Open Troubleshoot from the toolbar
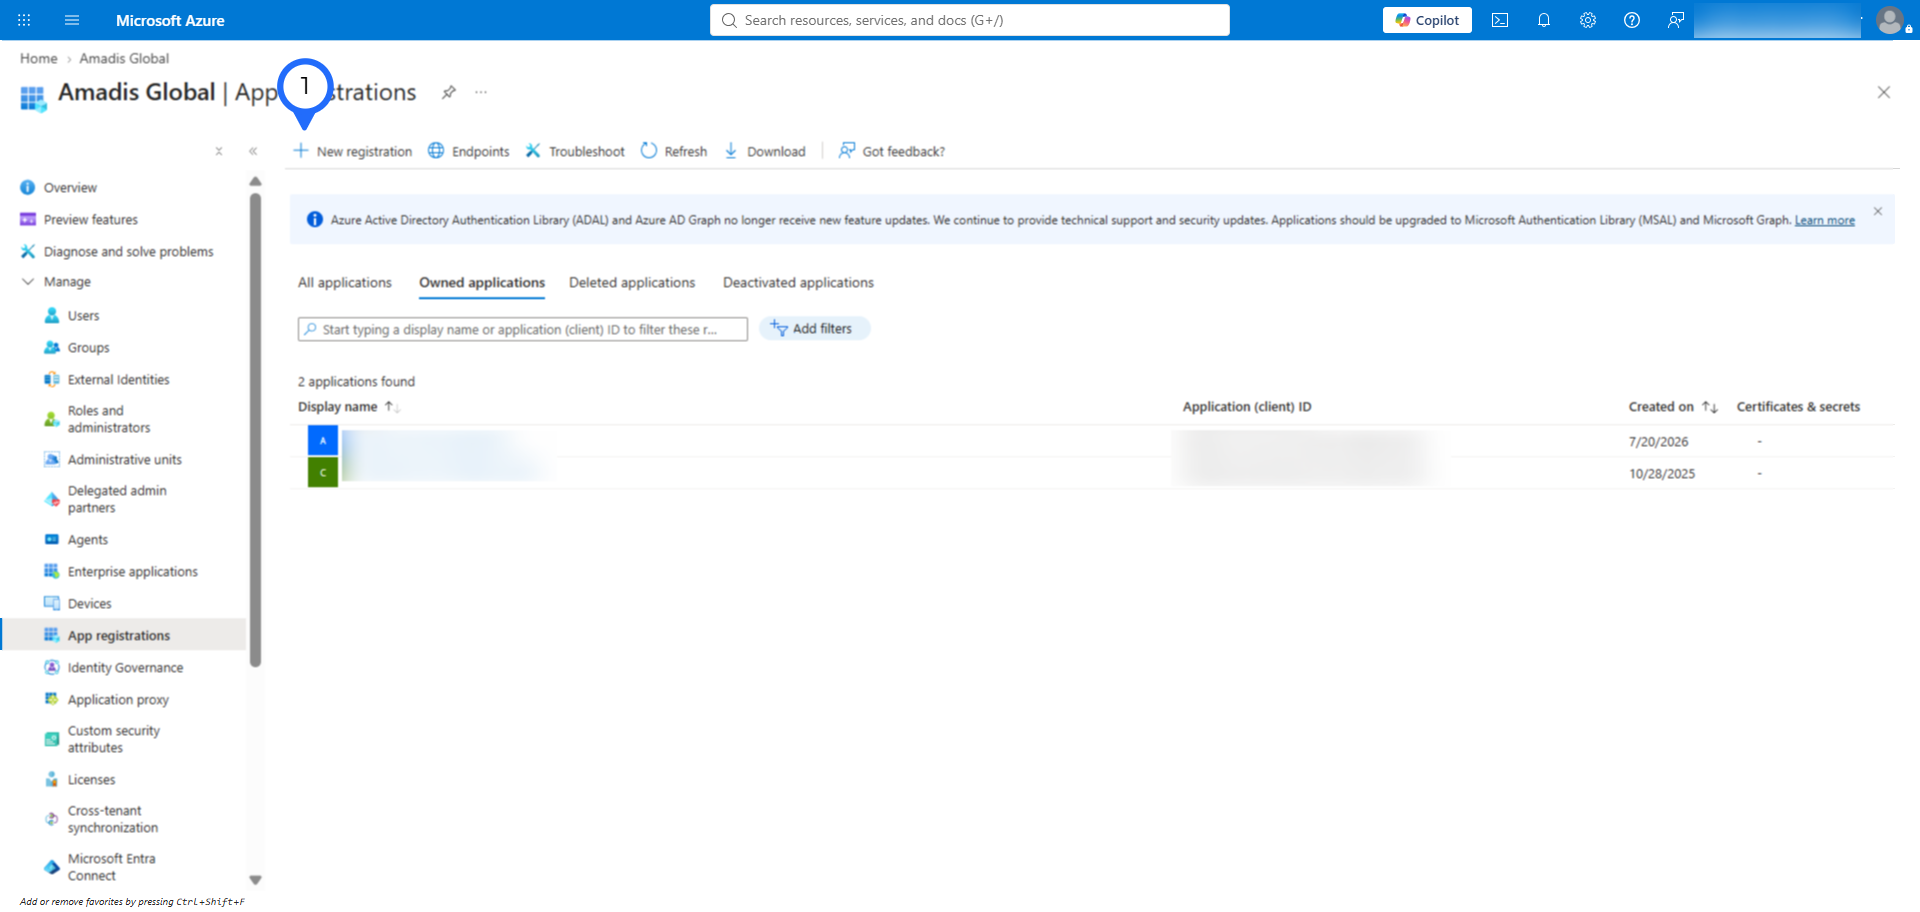Screen dimensions: 1920x912 coord(575,151)
